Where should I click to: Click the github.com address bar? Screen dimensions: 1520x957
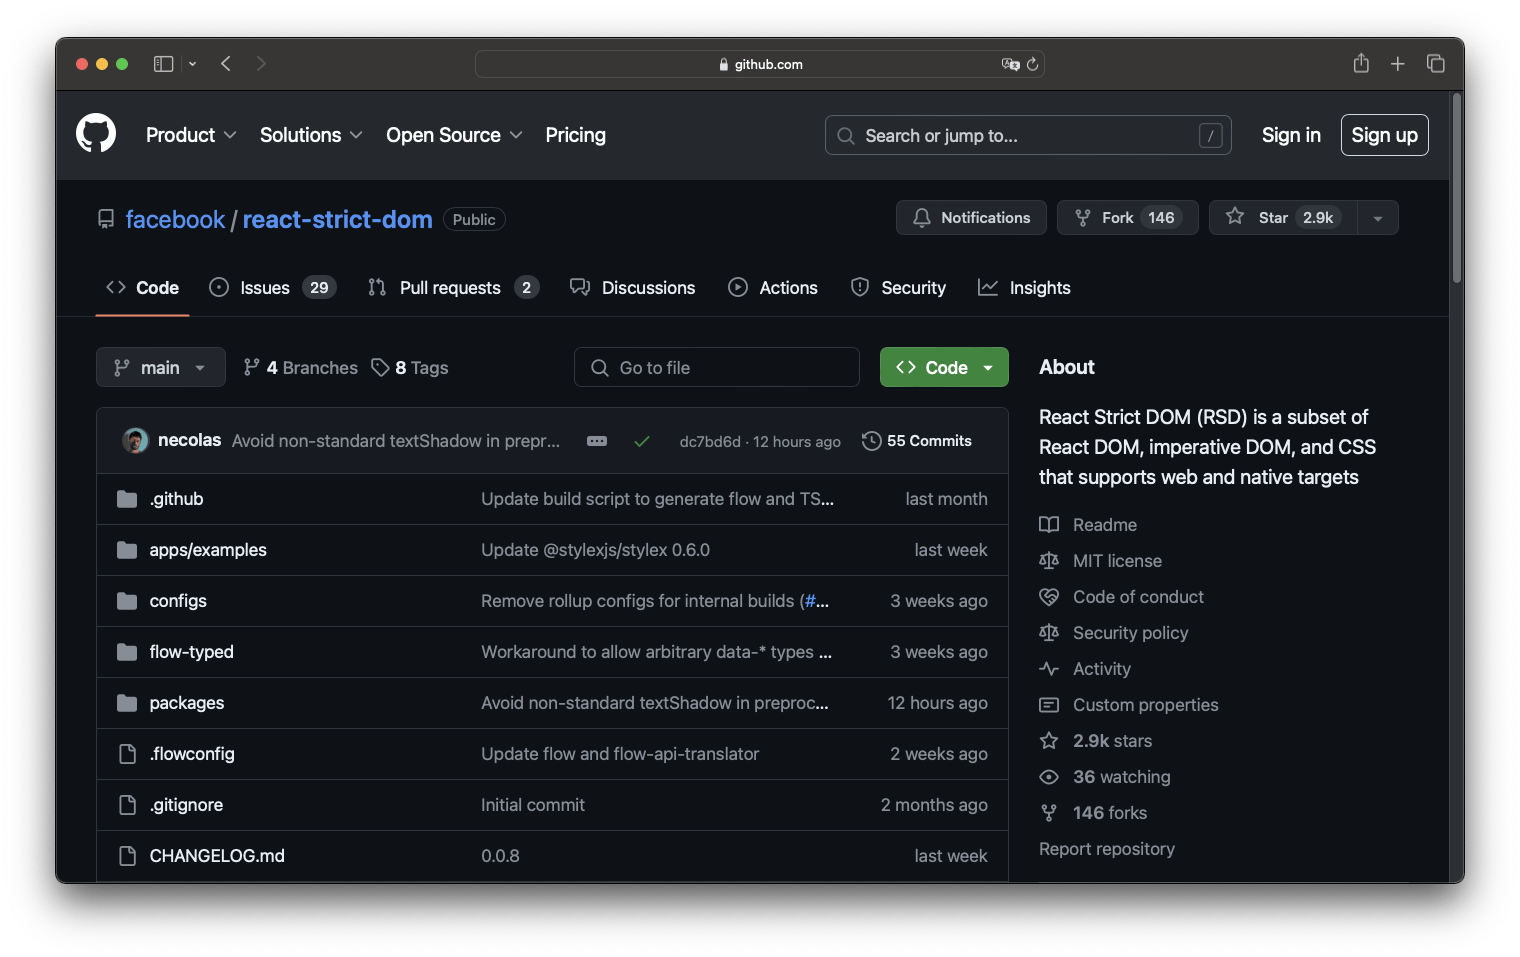(x=760, y=64)
